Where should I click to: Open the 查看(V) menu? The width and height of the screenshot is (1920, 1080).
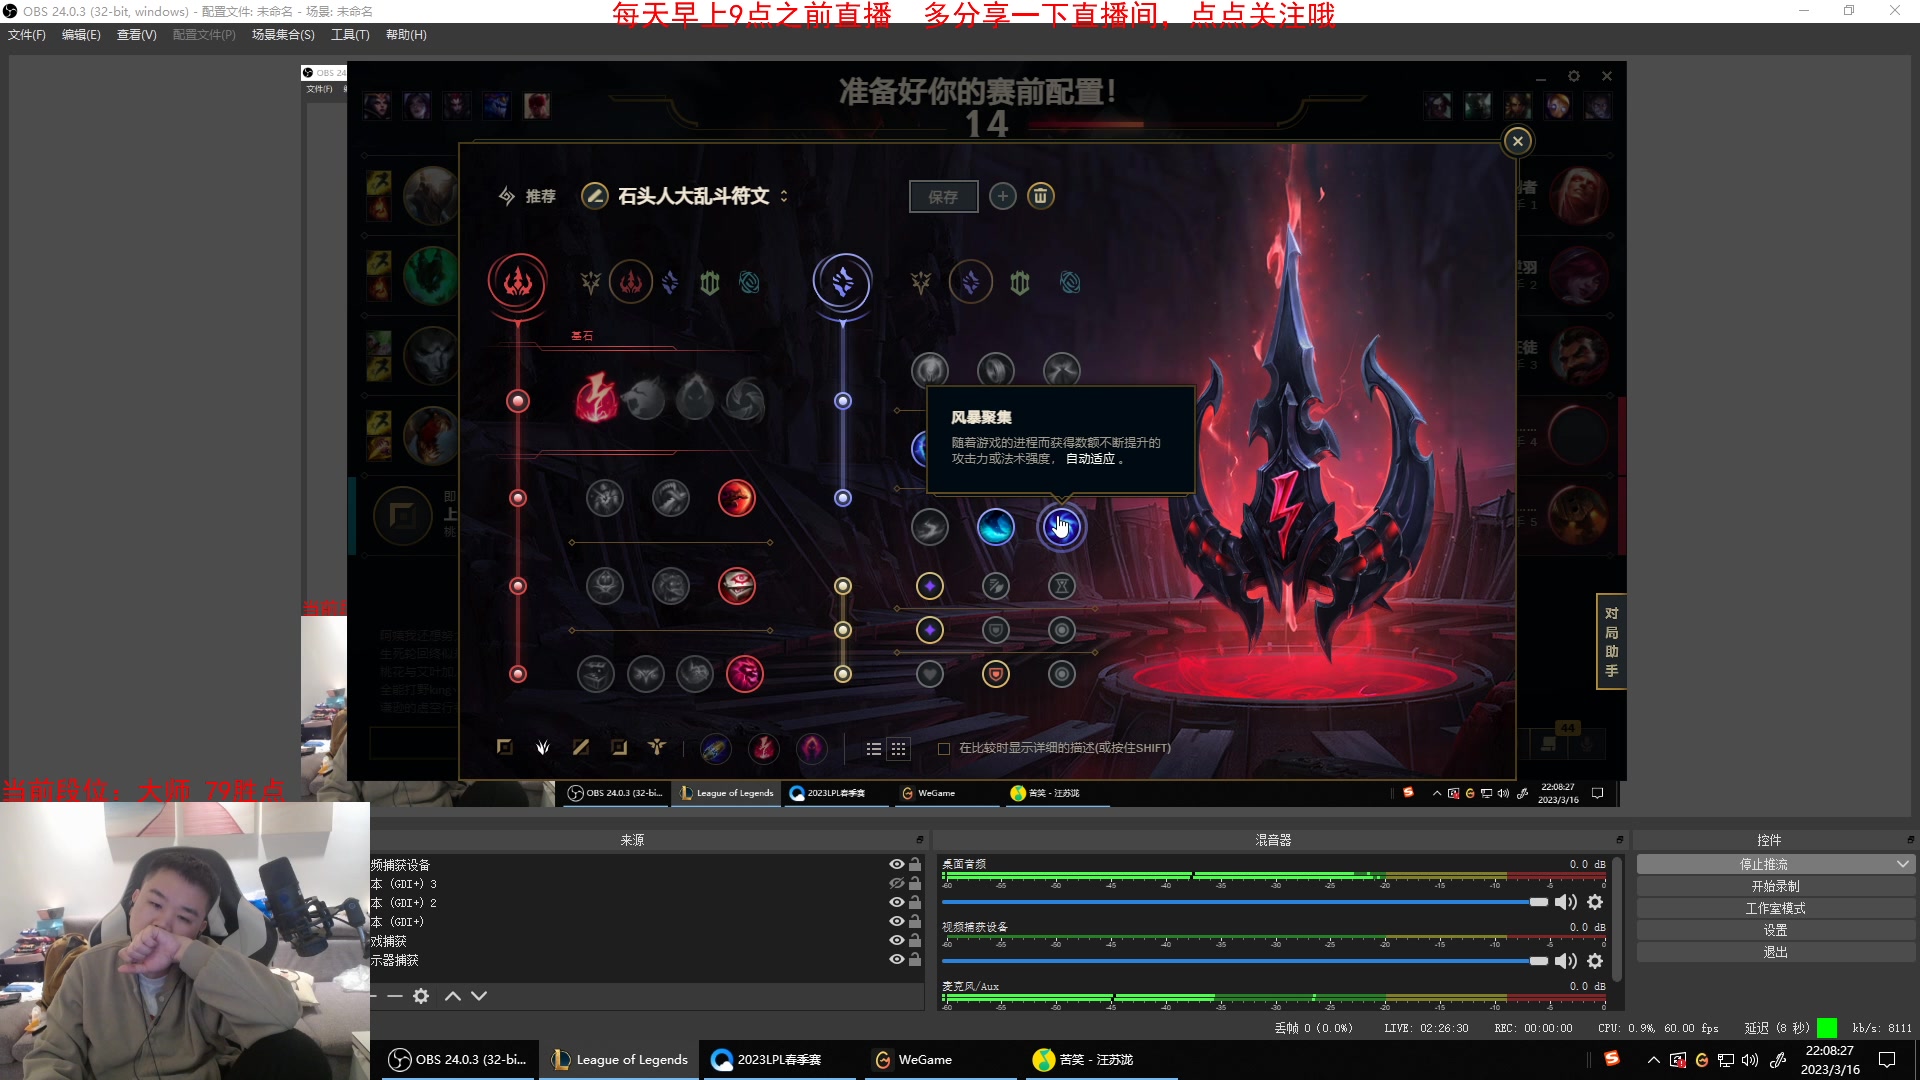click(x=137, y=35)
